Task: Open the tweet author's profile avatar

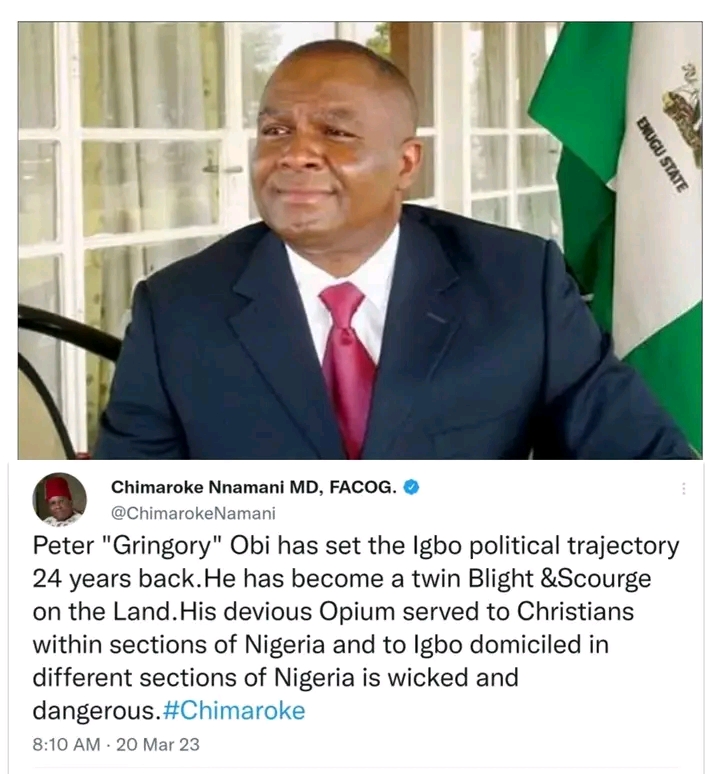Action: (x=60, y=499)
